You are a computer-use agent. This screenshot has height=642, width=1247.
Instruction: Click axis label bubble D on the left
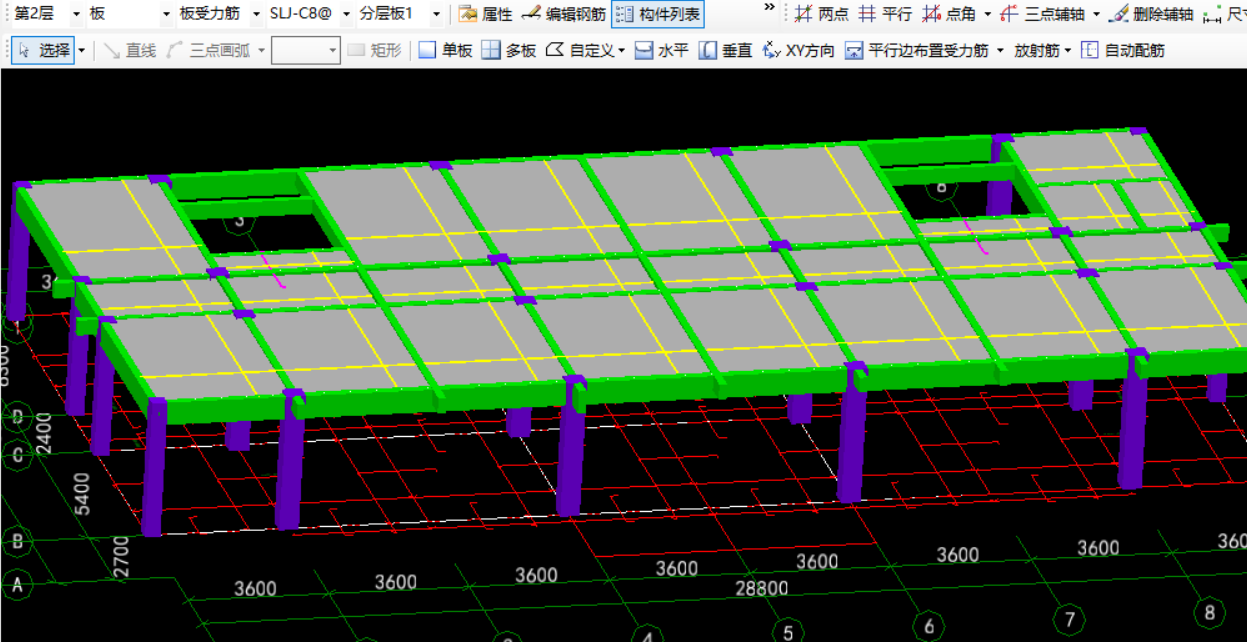(x=16, y=416)
